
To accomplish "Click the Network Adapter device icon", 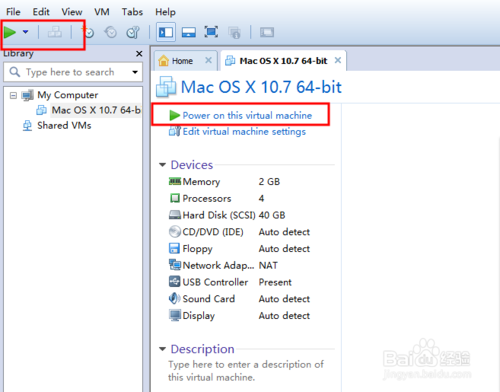I will click(x=175, y=265).
